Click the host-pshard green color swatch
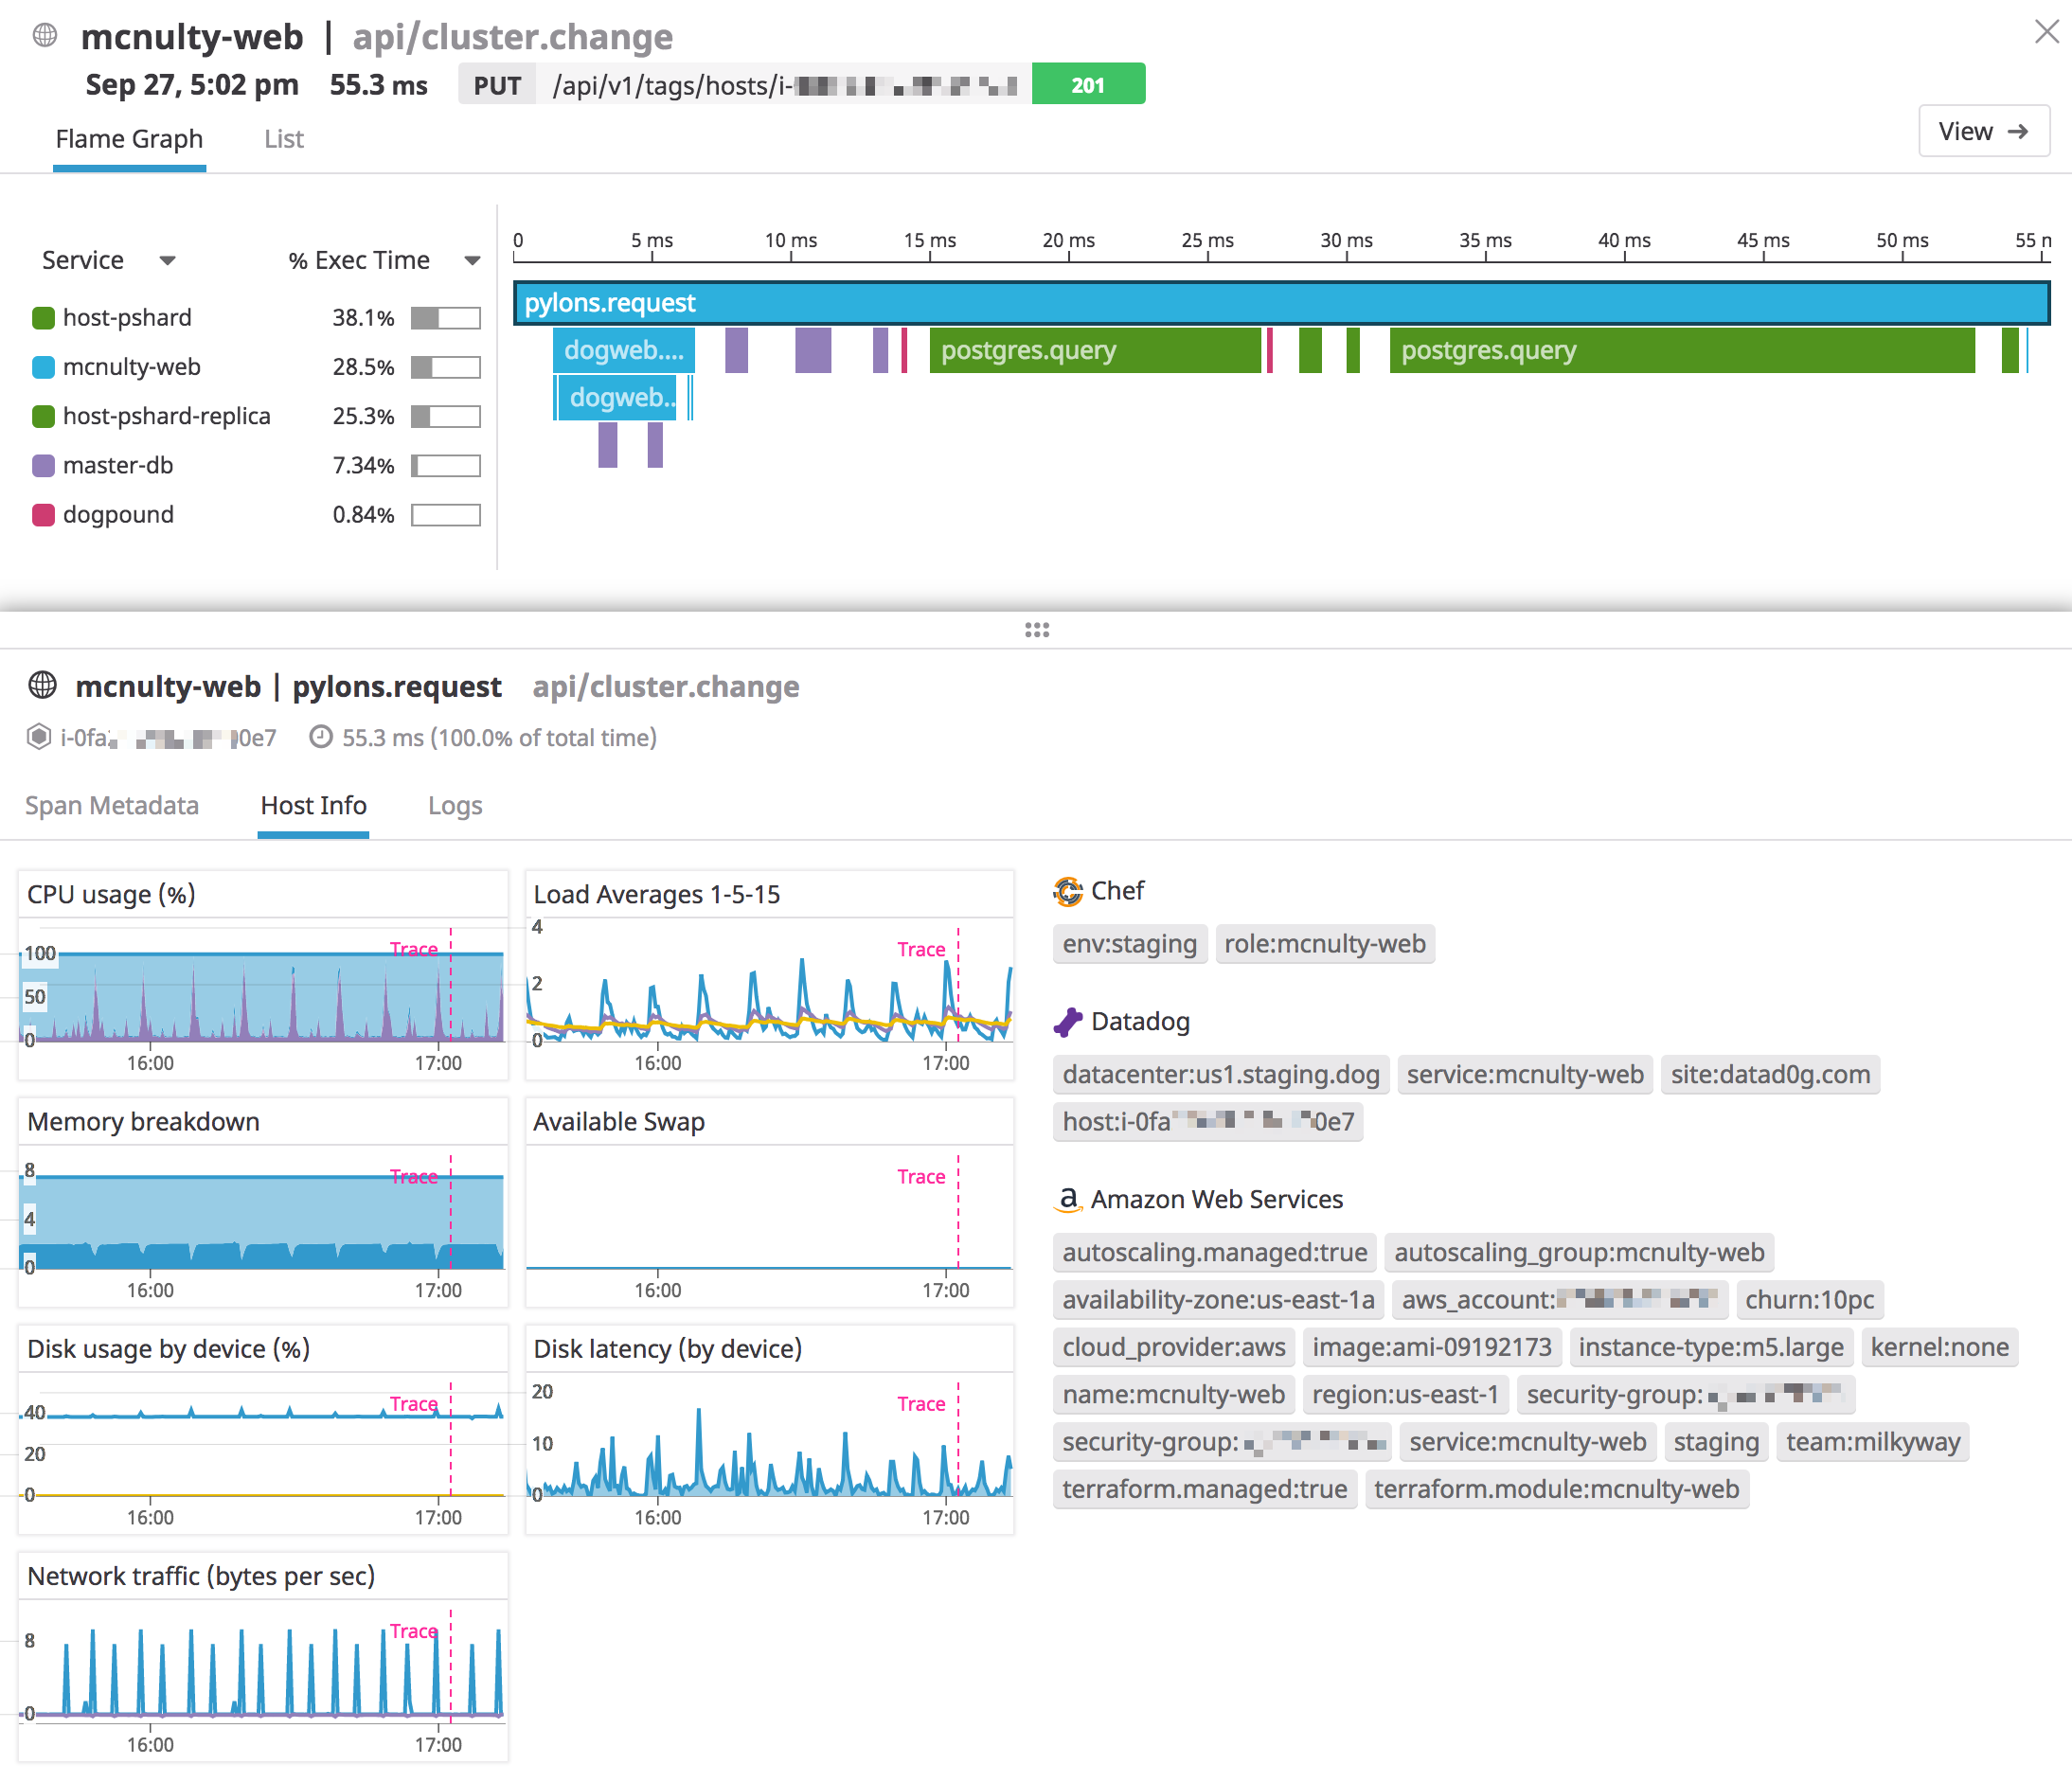 pos(43,318)
